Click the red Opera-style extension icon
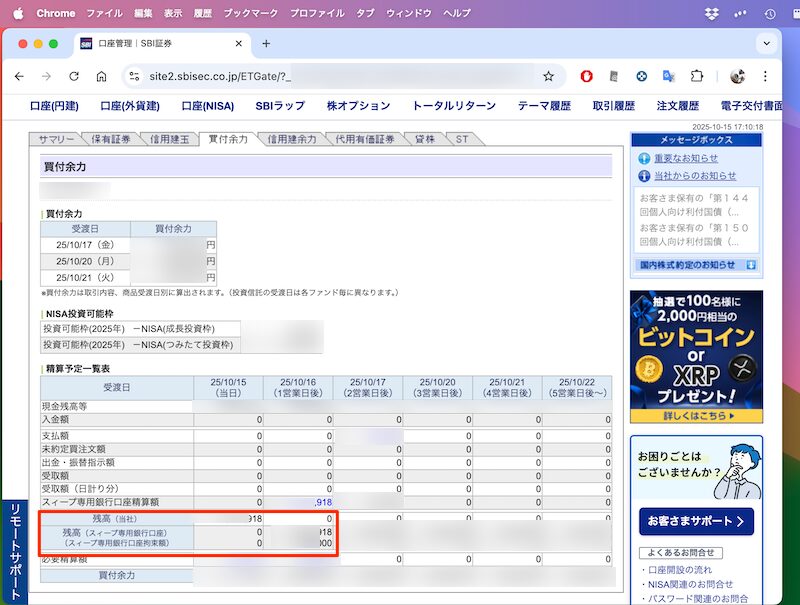Screen dimensions: 800x605 click(587, 76)
